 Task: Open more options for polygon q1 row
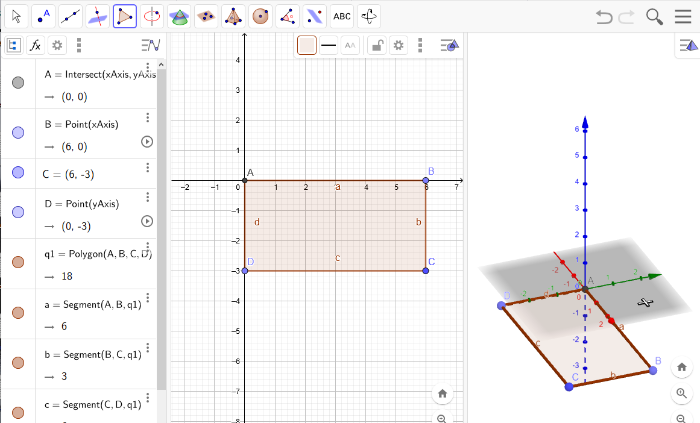(148, 247)
